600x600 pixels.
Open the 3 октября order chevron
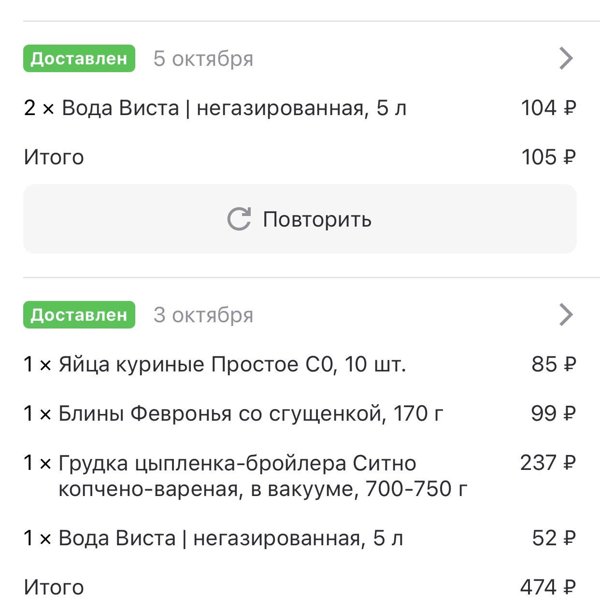point(566,315)
